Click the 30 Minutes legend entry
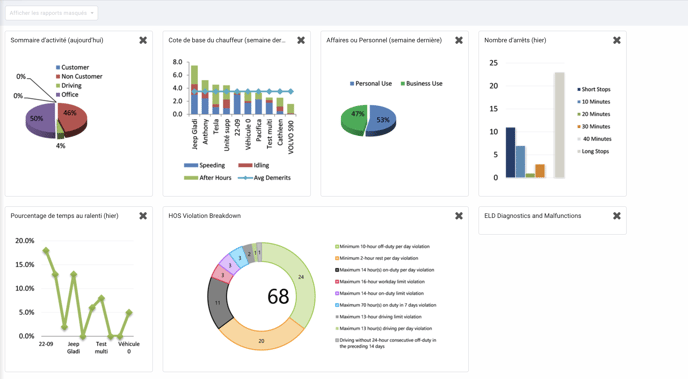Image resolution: width=688 pixels, height=379 pixels. (x=594, y=126)
